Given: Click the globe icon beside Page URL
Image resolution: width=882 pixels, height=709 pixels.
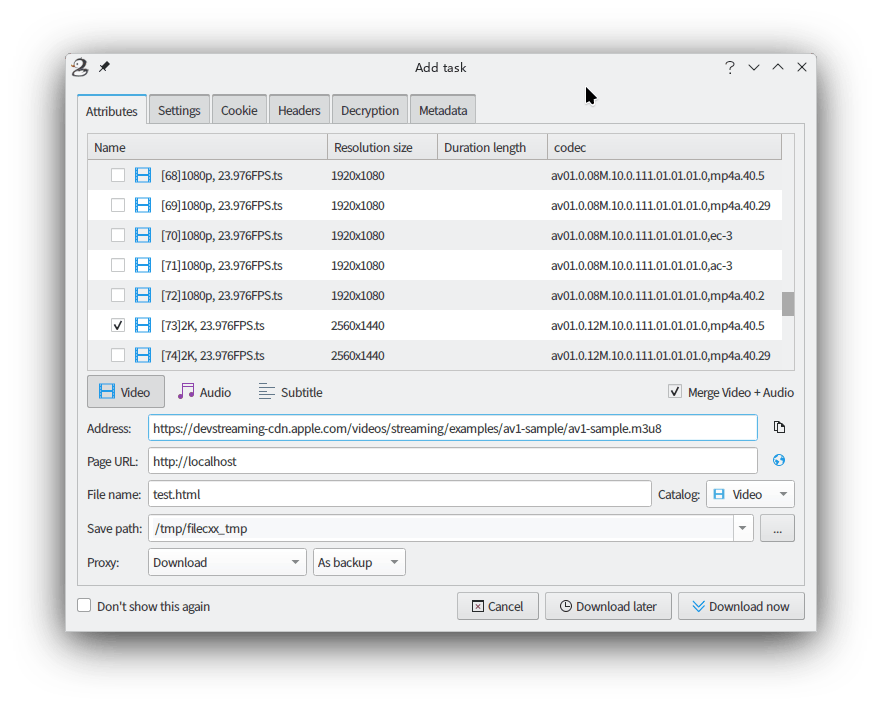Looking at the screenshot, I should 778,460.
